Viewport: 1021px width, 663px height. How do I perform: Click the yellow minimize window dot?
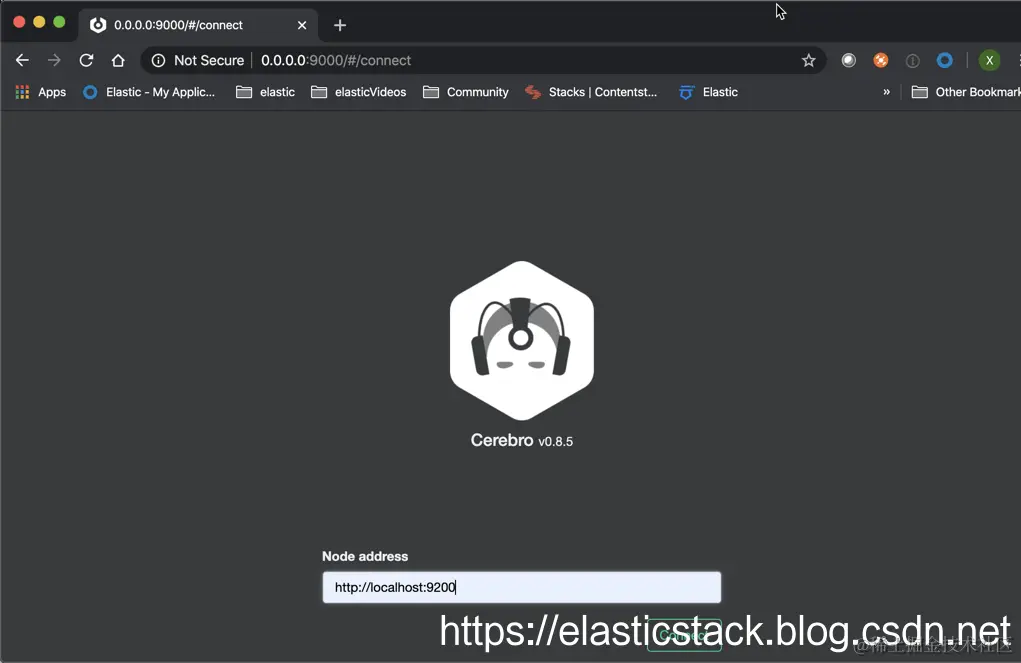39,22
